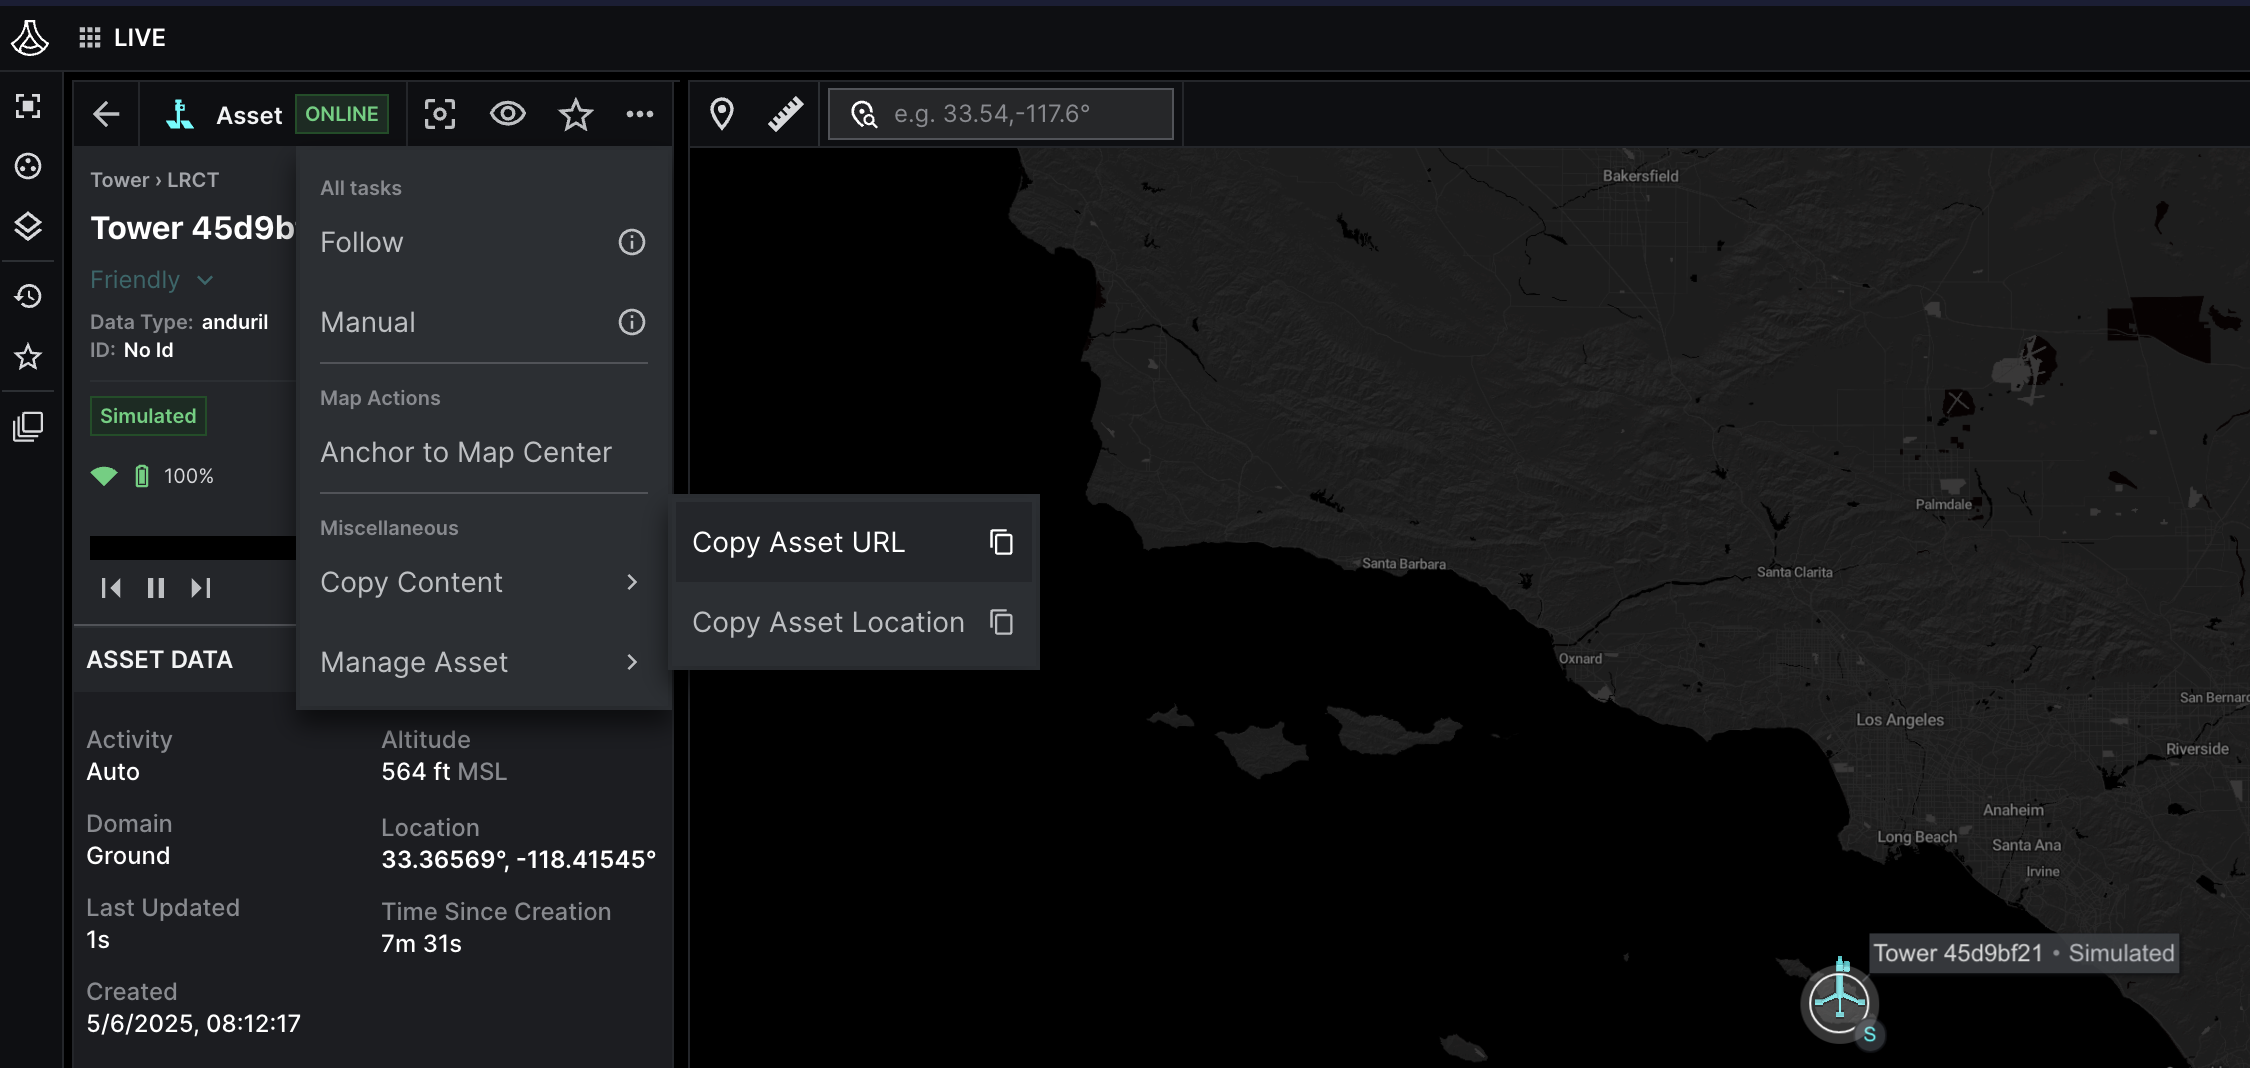Click the Anduril logo in the top bar
Screen dimensions: 2250x1068
(30, 37)
